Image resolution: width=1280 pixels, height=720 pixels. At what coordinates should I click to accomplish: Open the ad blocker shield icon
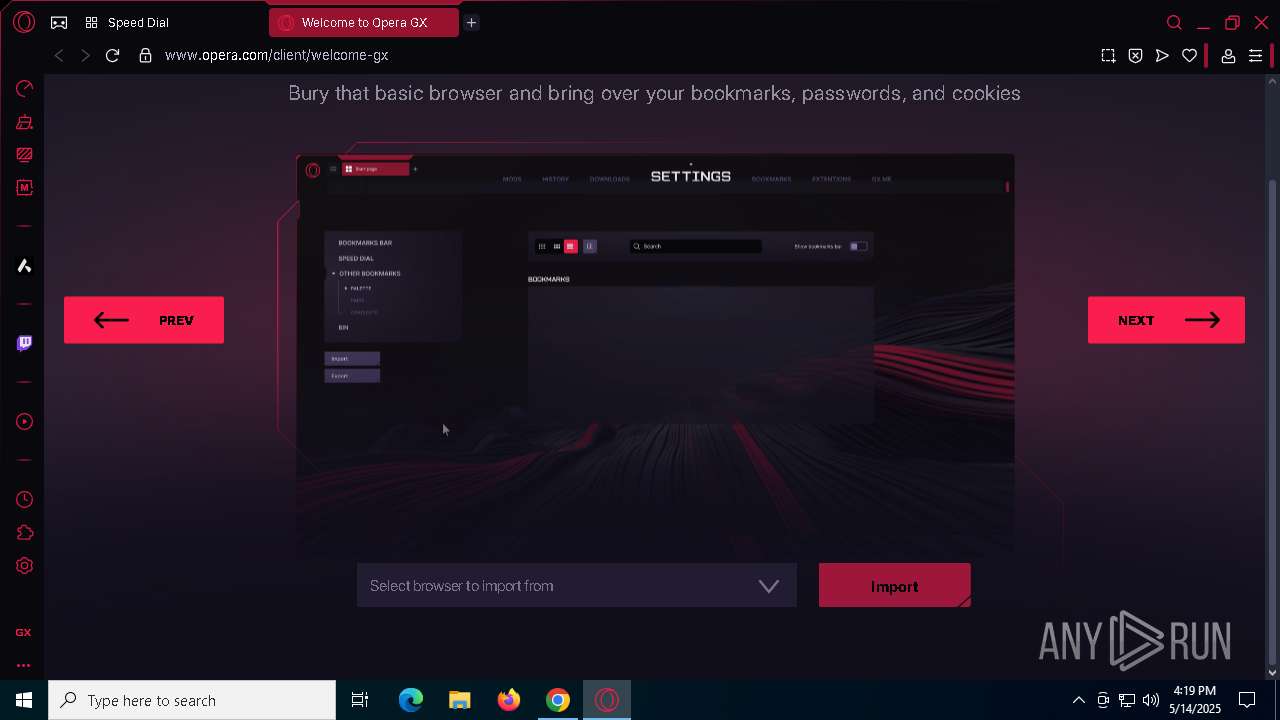click(1135, 56)
